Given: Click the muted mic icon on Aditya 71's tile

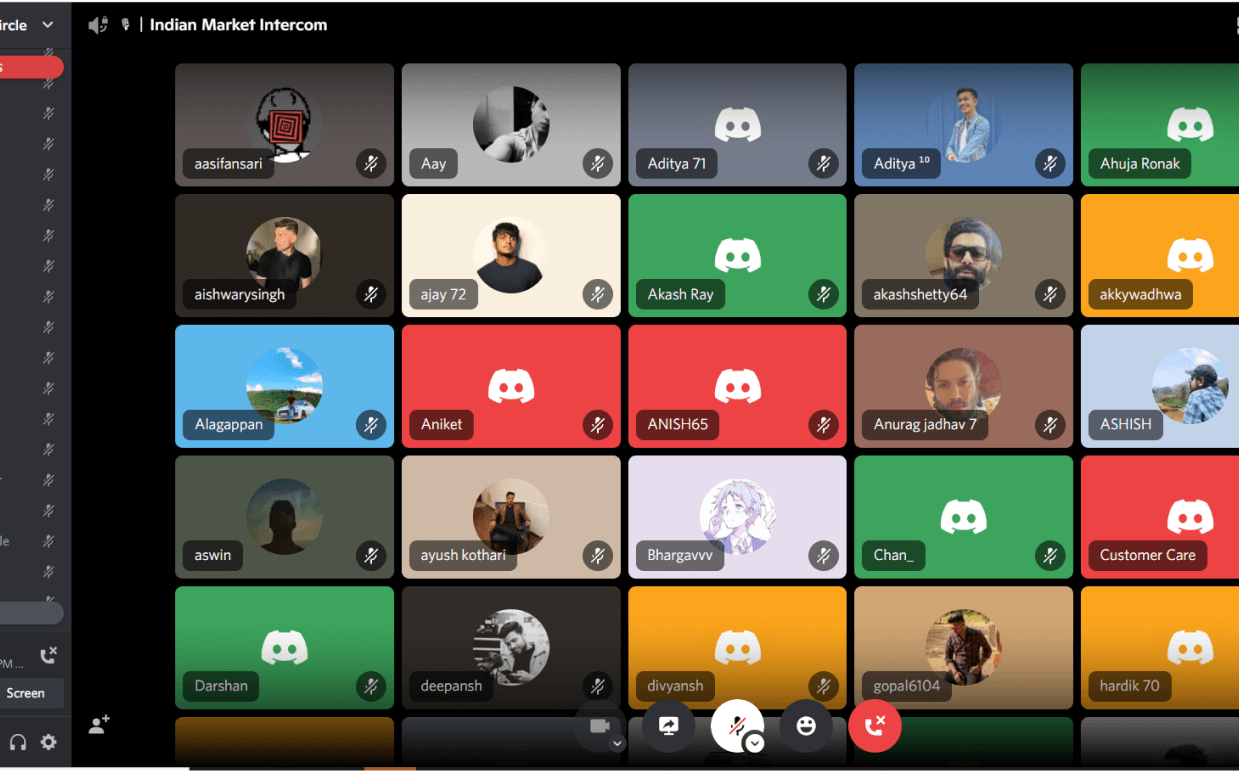Looking at the screenshot, I should click(x=823, y=163).
